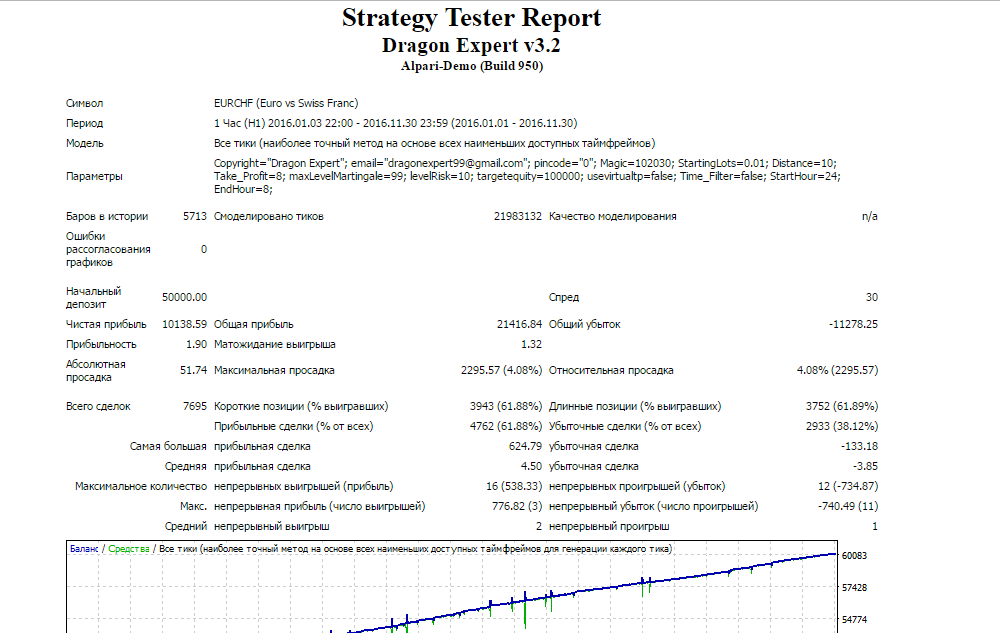The image size is (1000, 633).
Task: Select modelled ticks value 21983132
Action: pyautogui.click(x=517, y=217)
